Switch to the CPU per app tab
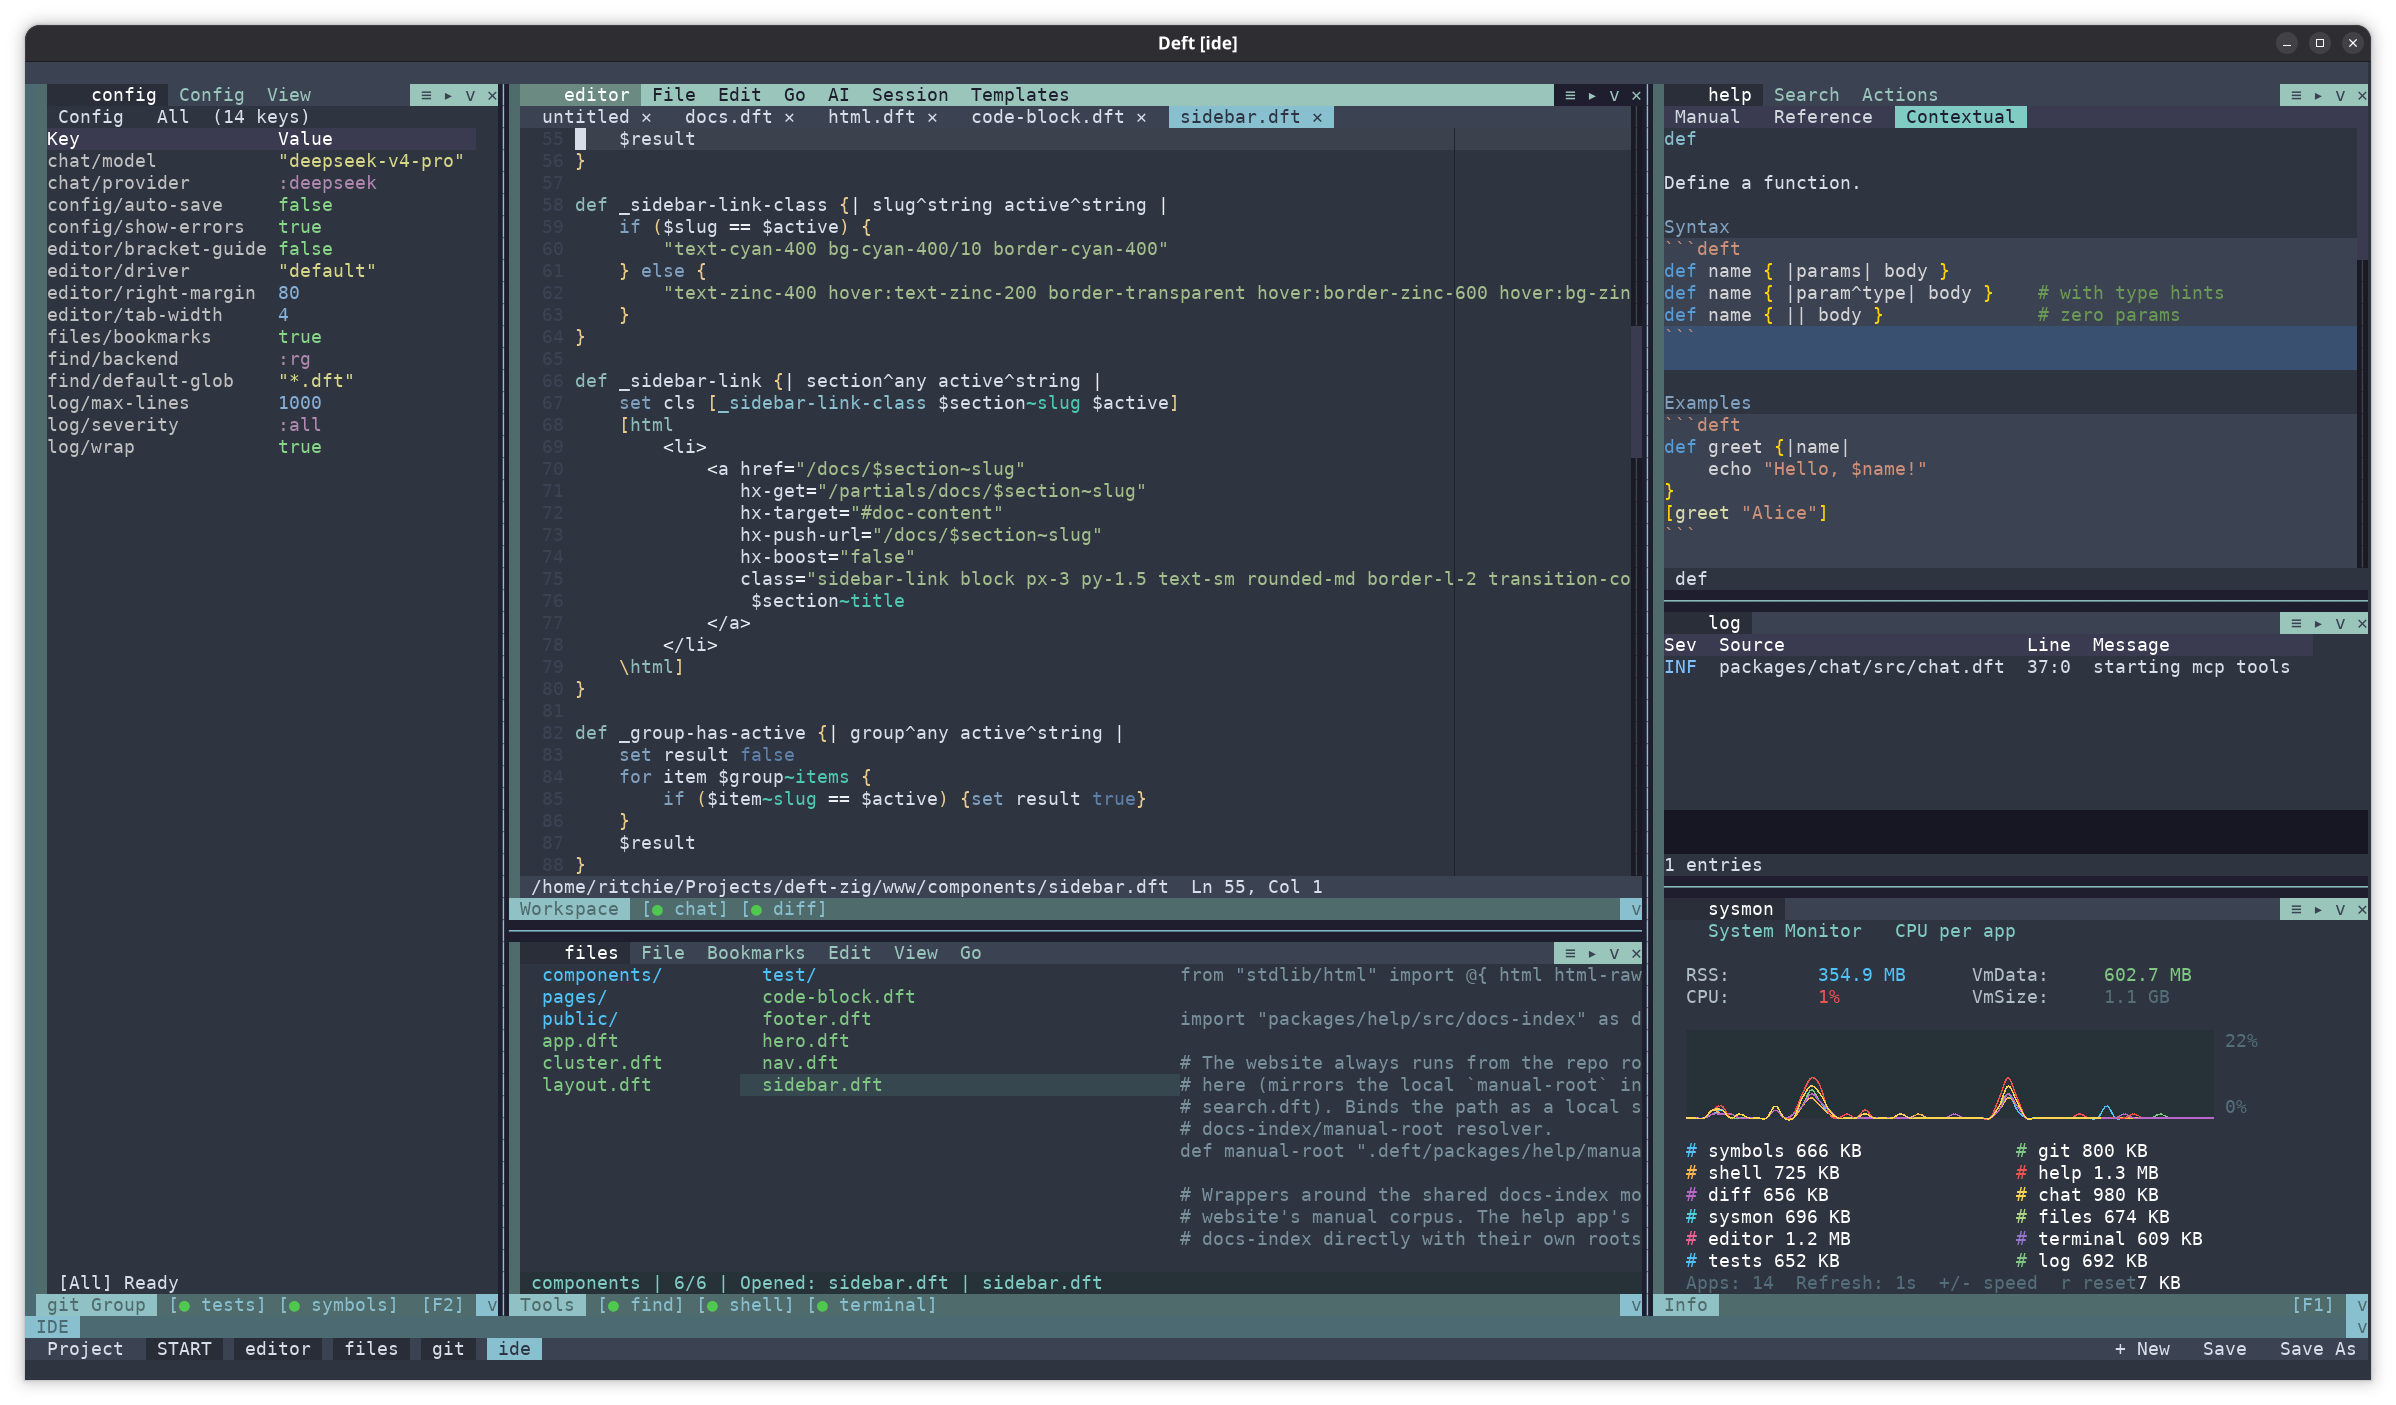This screenshot has width=2396, height=1405. (x=1955, y=931)
